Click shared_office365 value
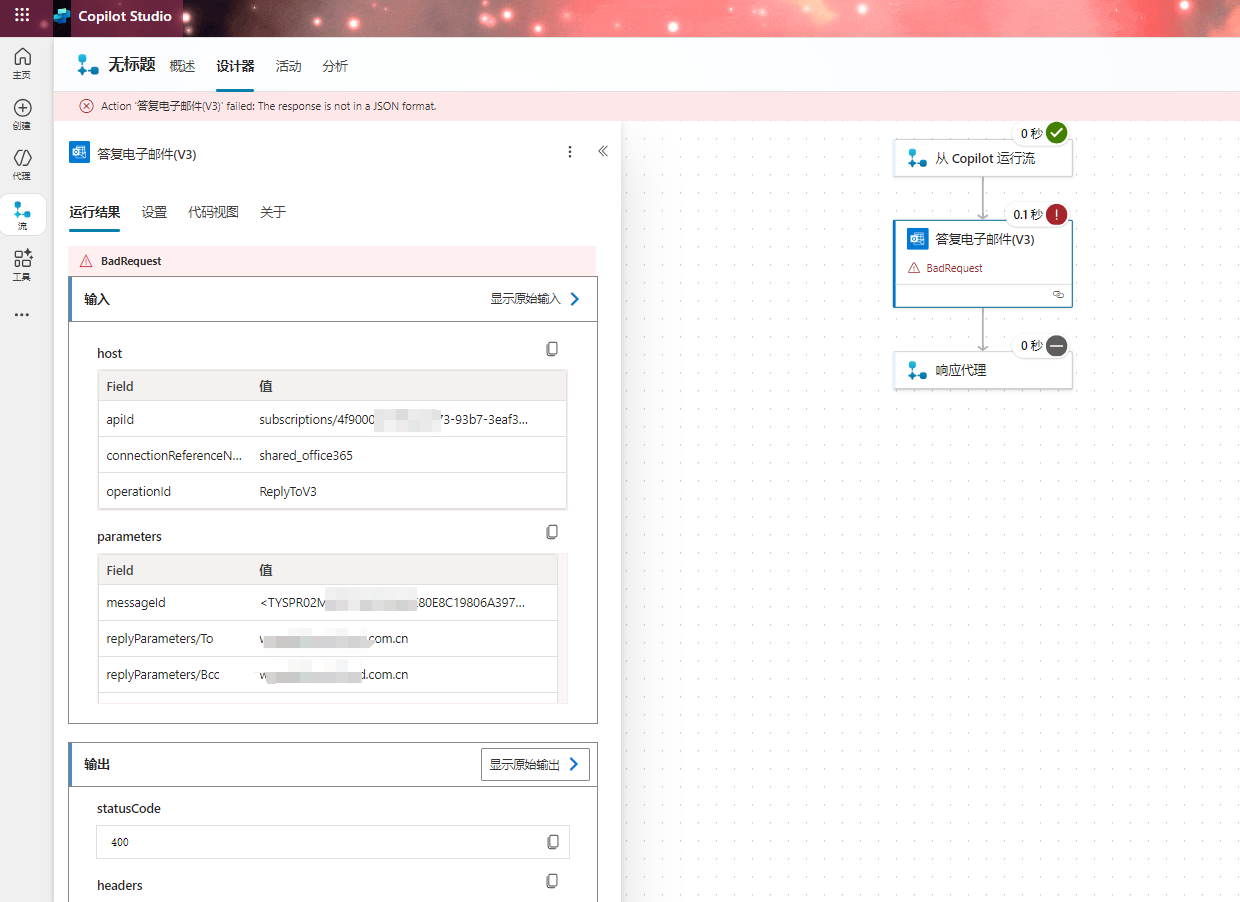This screenshot has width=1240, height=902. click(x=306, y=455)
